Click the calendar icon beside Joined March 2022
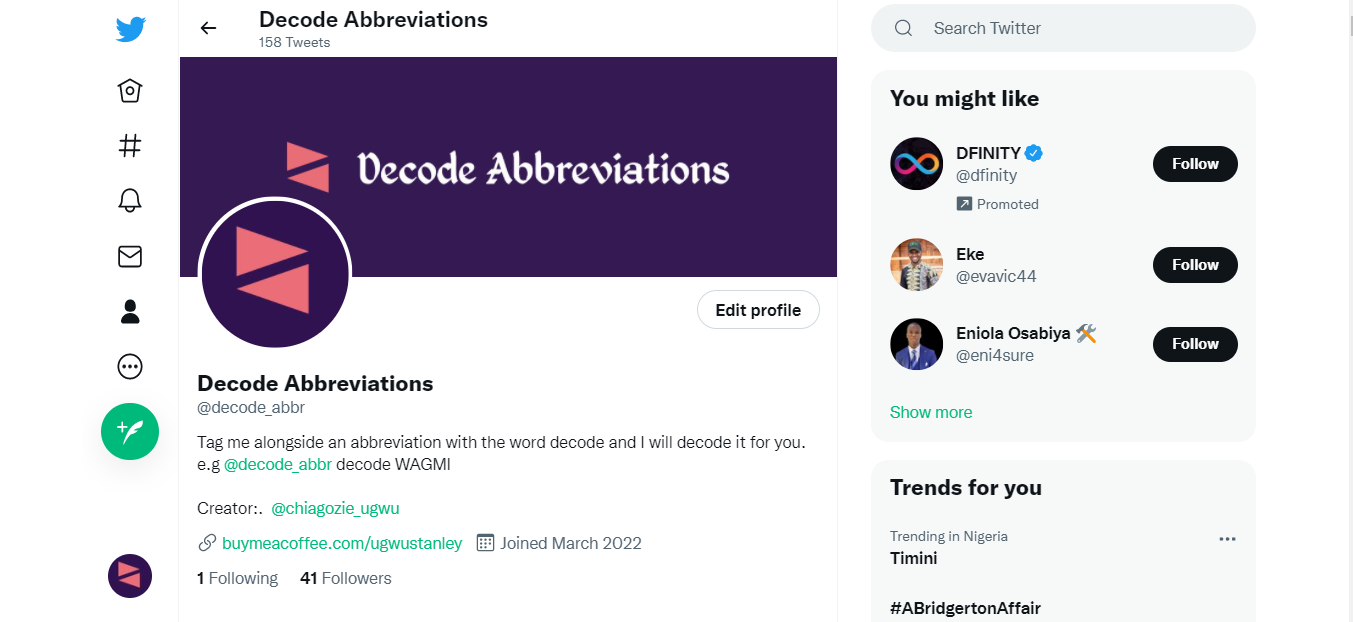Image resolution: width=1353 pixels, height=622 pixels. coord(486,543)
